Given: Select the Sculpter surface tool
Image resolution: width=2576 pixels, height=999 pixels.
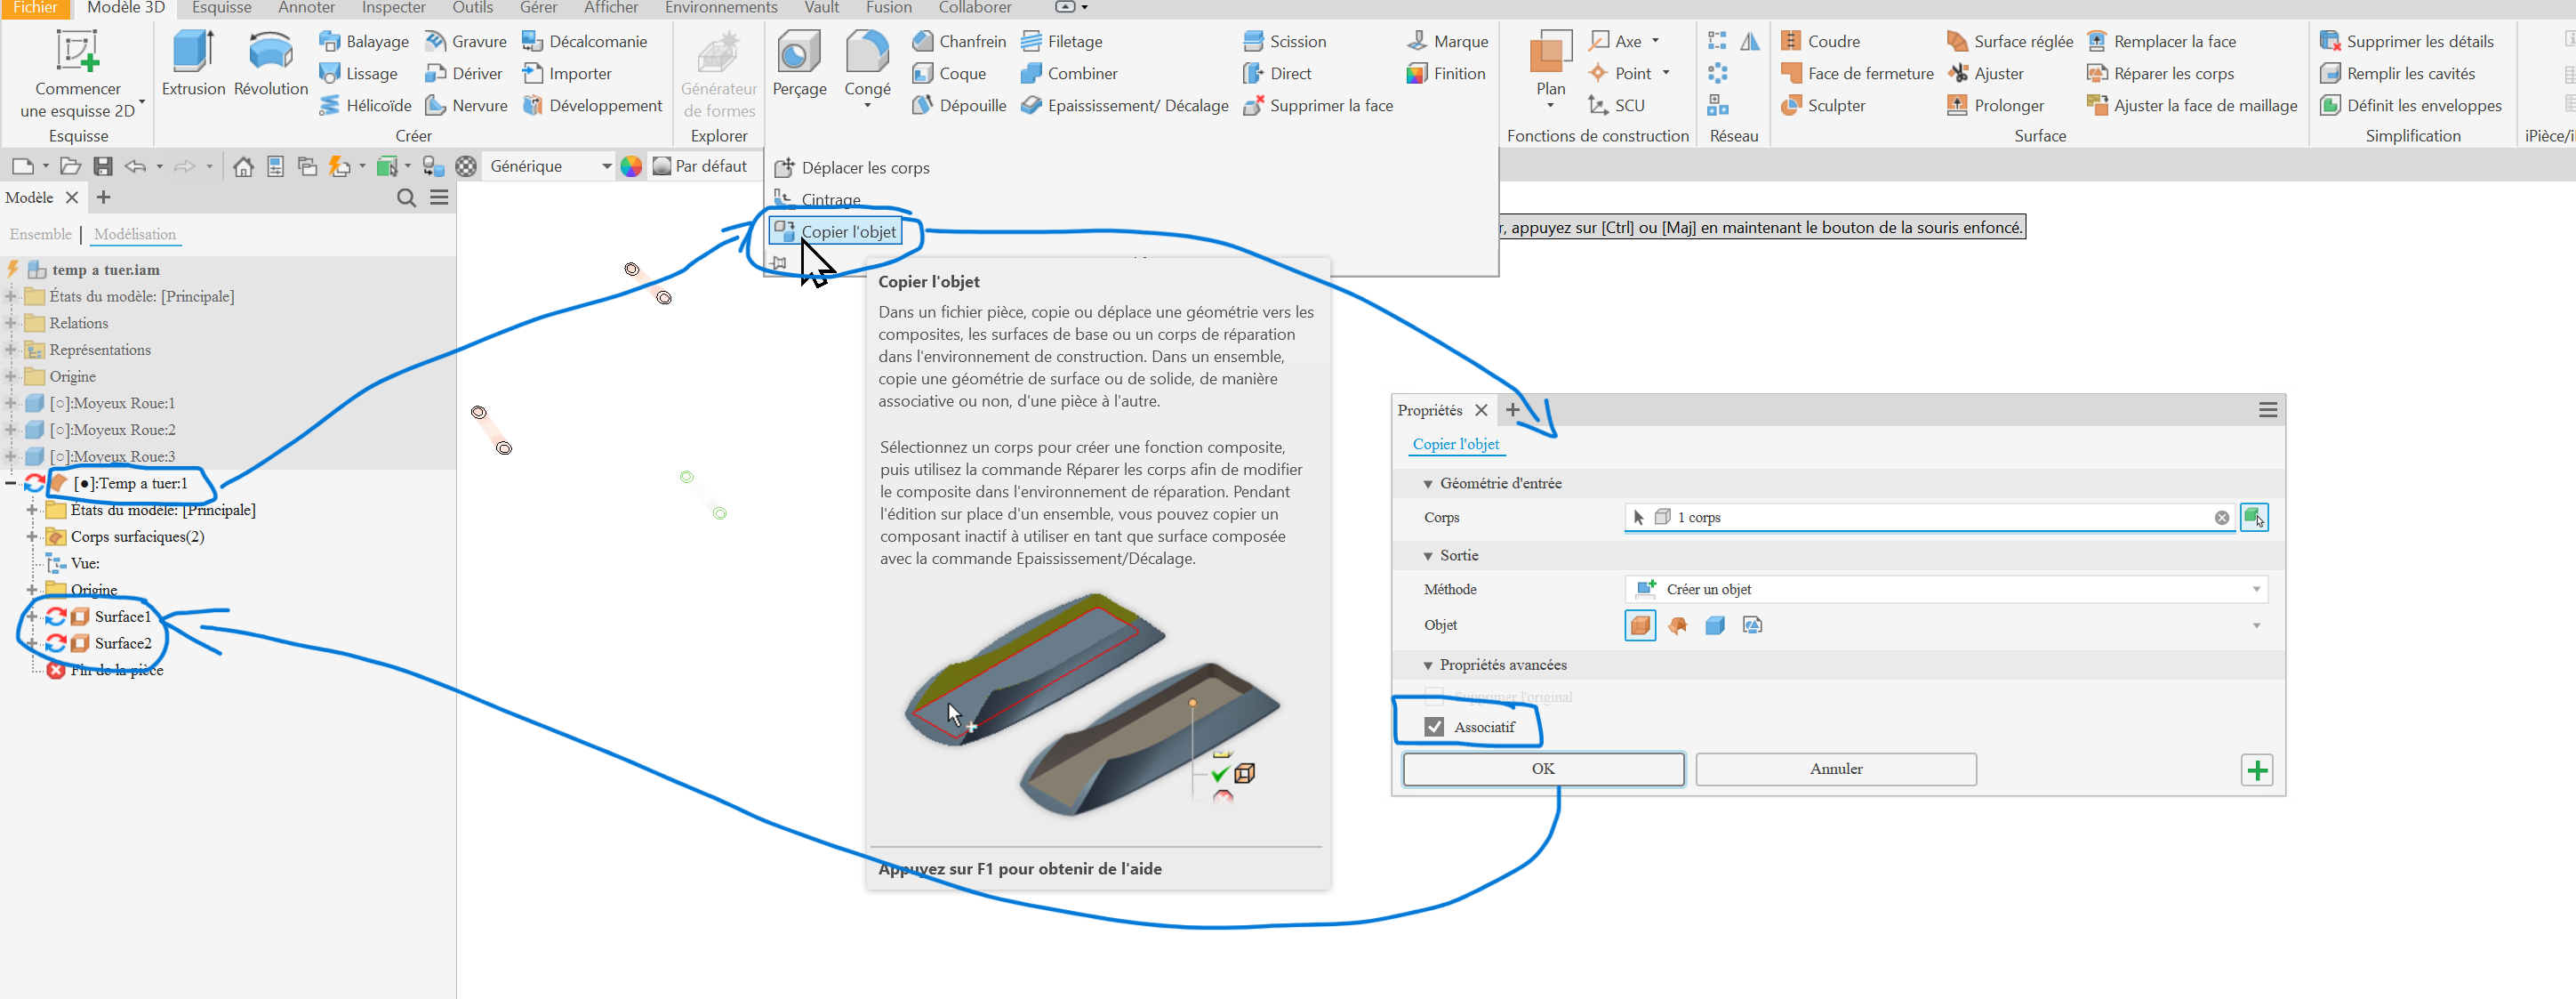Looking at the screenshot, I should point(1822,105).
